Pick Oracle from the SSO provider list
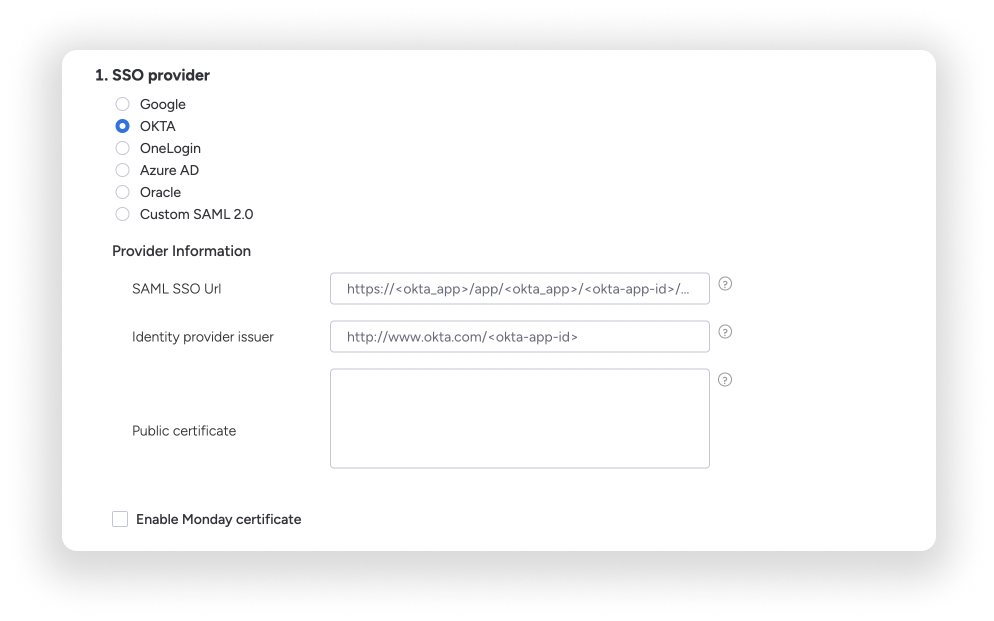The image size is (994, 621). pyautogui.click(x=122, y=192)
